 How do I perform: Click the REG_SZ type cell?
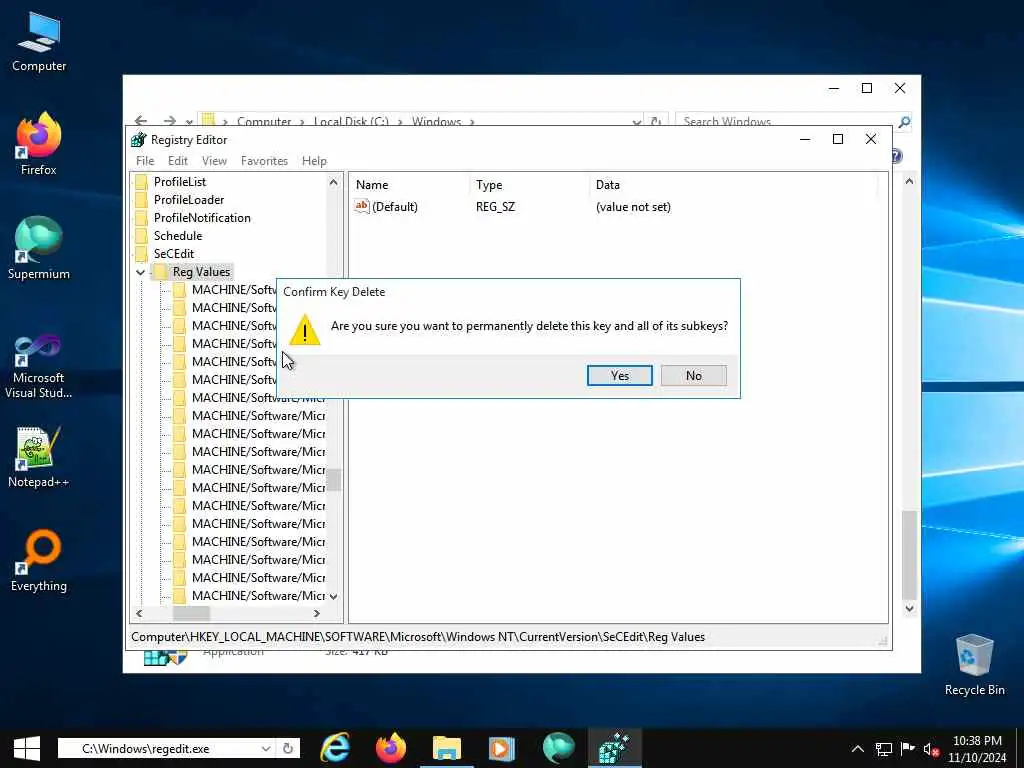[496, 207]
